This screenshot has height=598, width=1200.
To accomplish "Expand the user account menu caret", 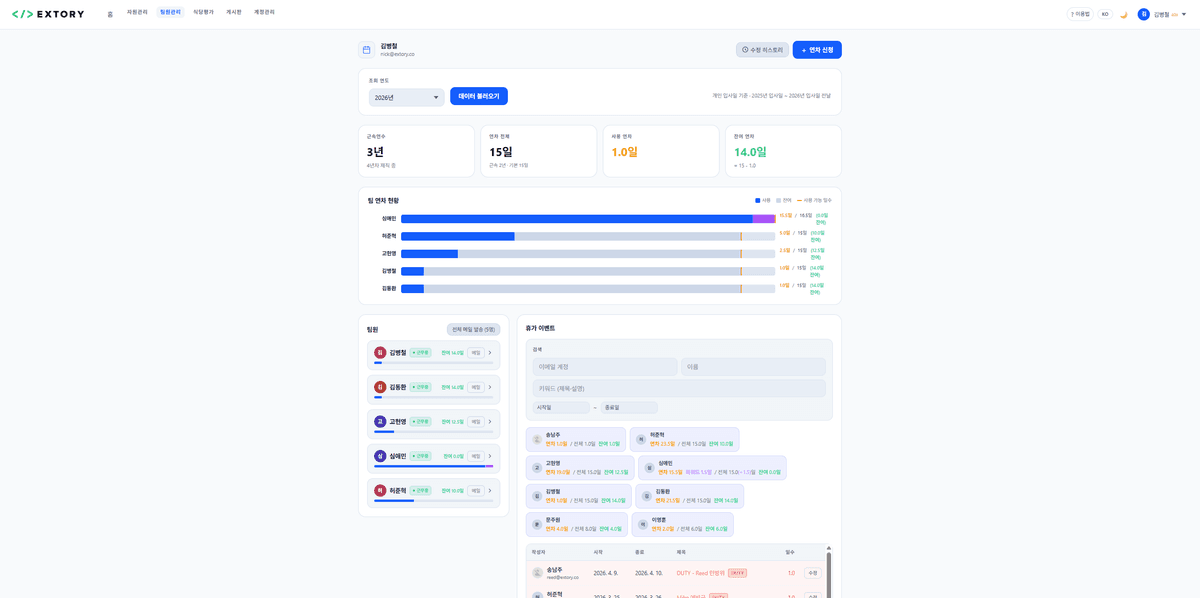I will [1184, 14].
